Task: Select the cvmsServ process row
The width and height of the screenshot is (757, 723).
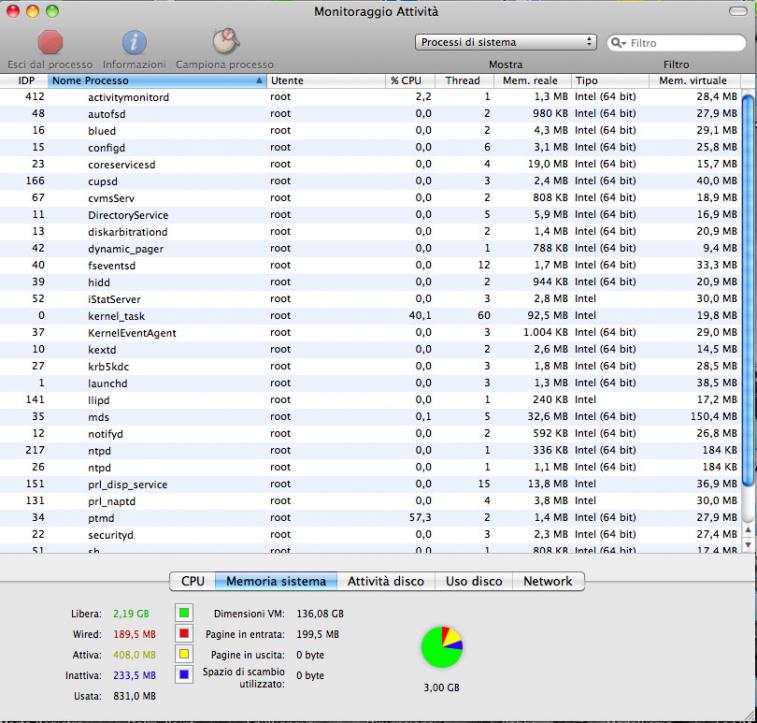Action: tap(370, 198)
